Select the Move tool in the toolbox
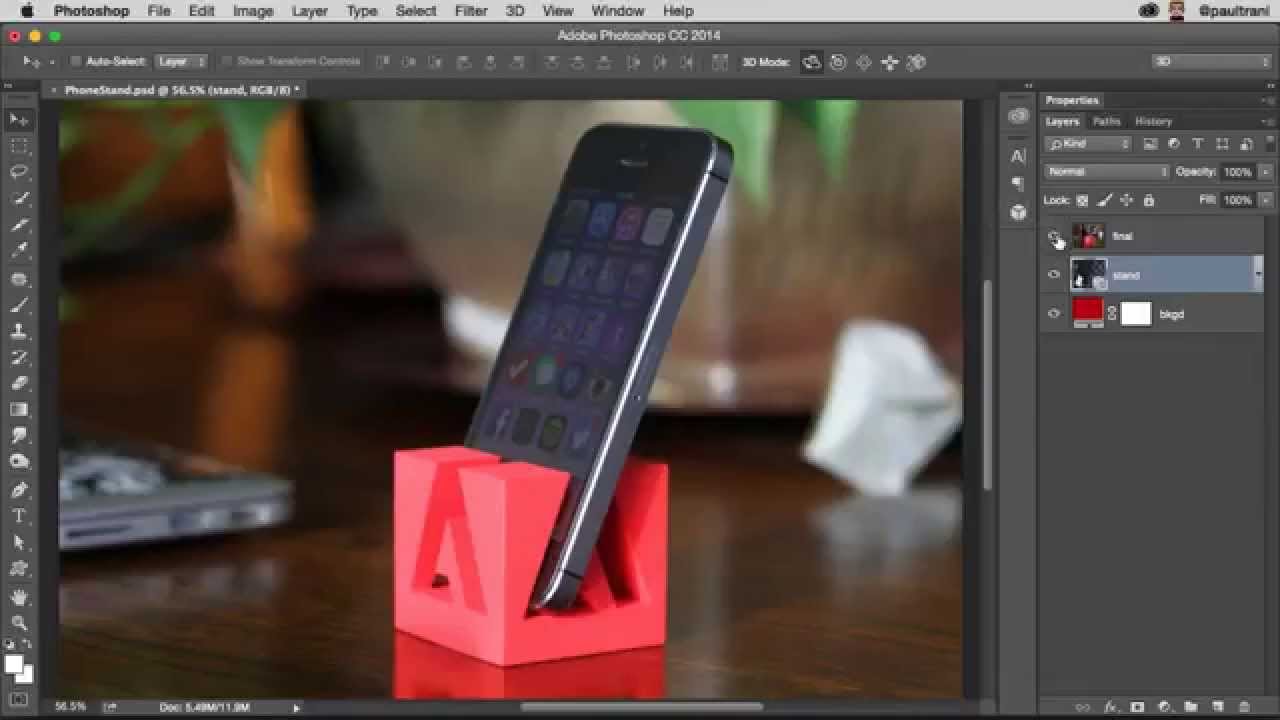This screenshot has width=1280, height=720. pyautogui.click(x=19, y=120)
